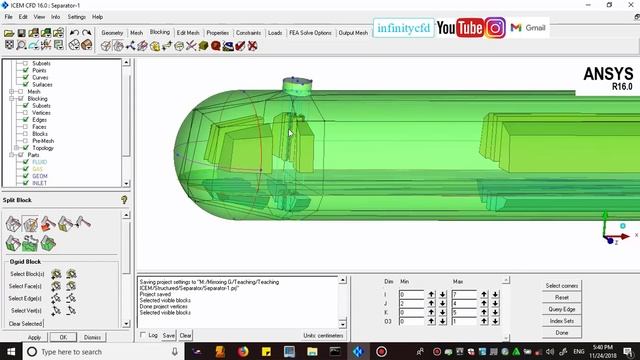Select the Ogrid Block option icon
Viewport: 640px width, 360px height.
30,224
